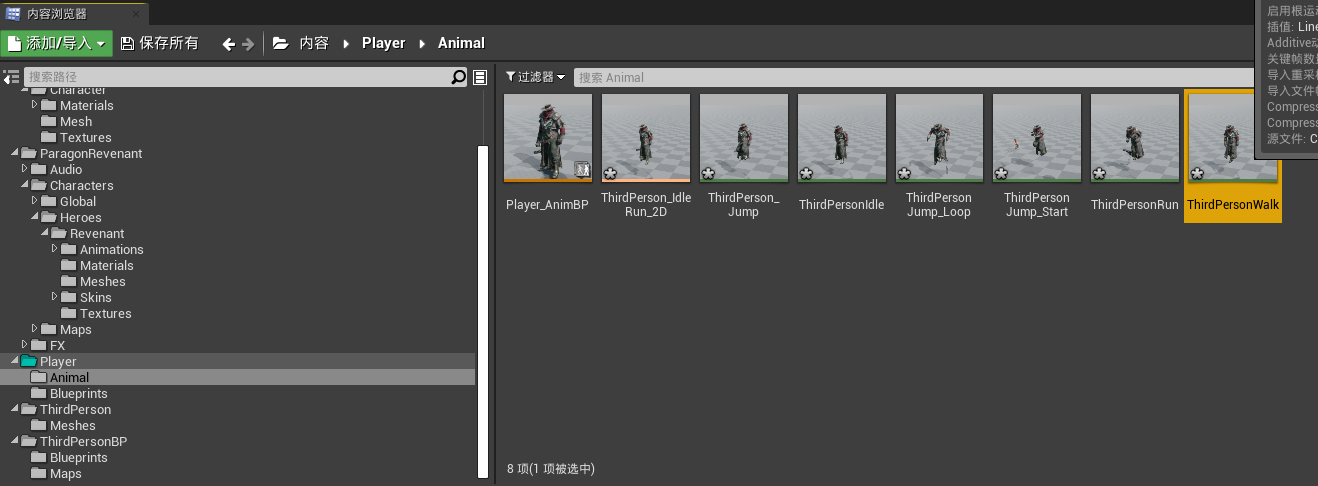Select the Materials folder under Revenant

coord(107,265)
